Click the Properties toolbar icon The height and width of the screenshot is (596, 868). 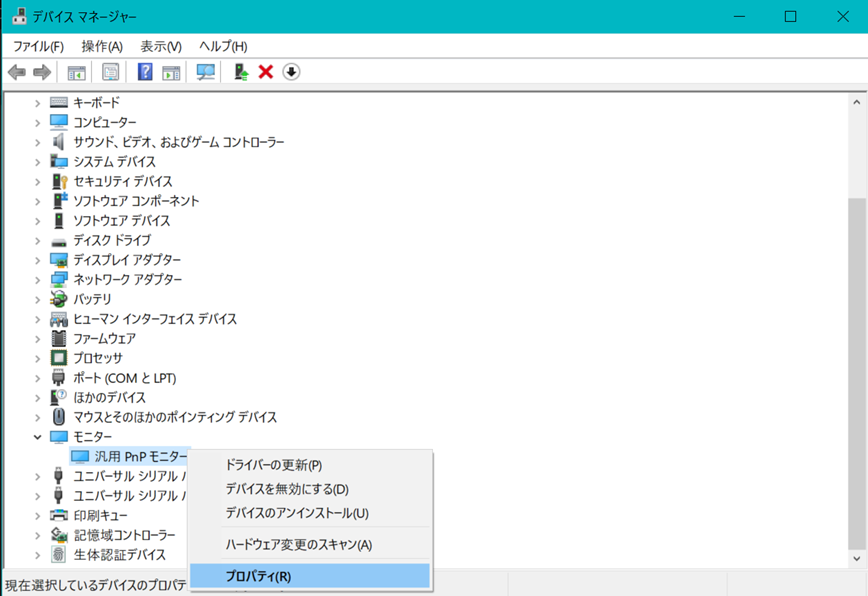pos(110,72)
